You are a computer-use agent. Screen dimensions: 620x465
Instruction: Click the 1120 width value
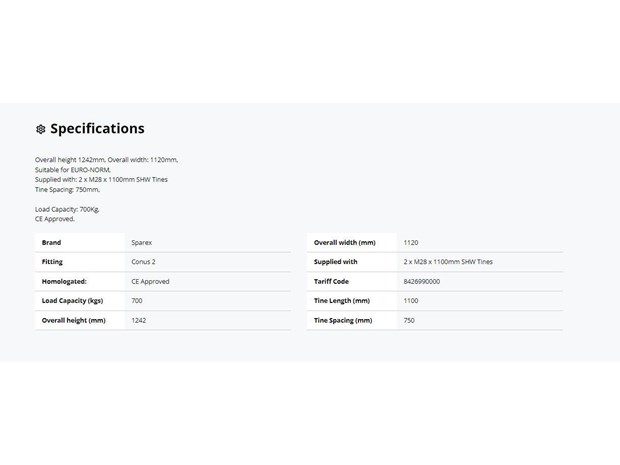pos(411,242)
